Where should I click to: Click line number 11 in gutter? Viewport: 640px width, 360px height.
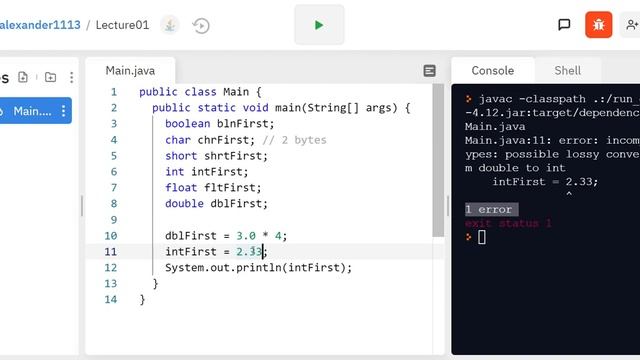click(111, 252)
